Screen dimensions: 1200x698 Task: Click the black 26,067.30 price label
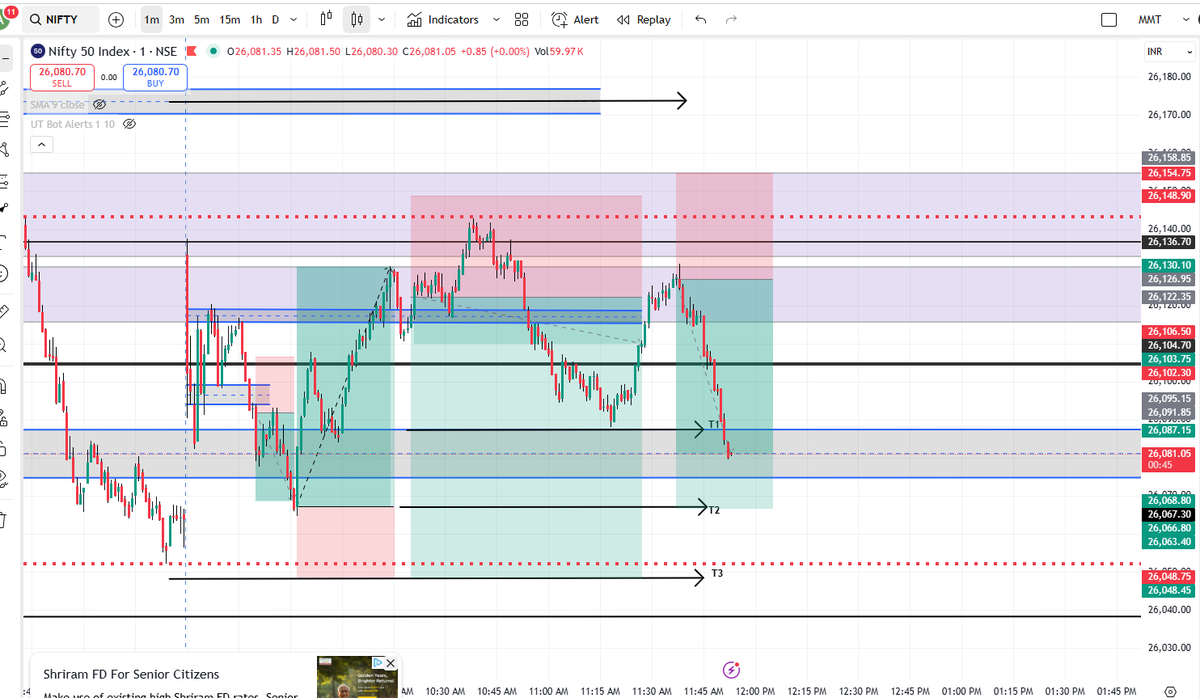[x=1169, y=514]
